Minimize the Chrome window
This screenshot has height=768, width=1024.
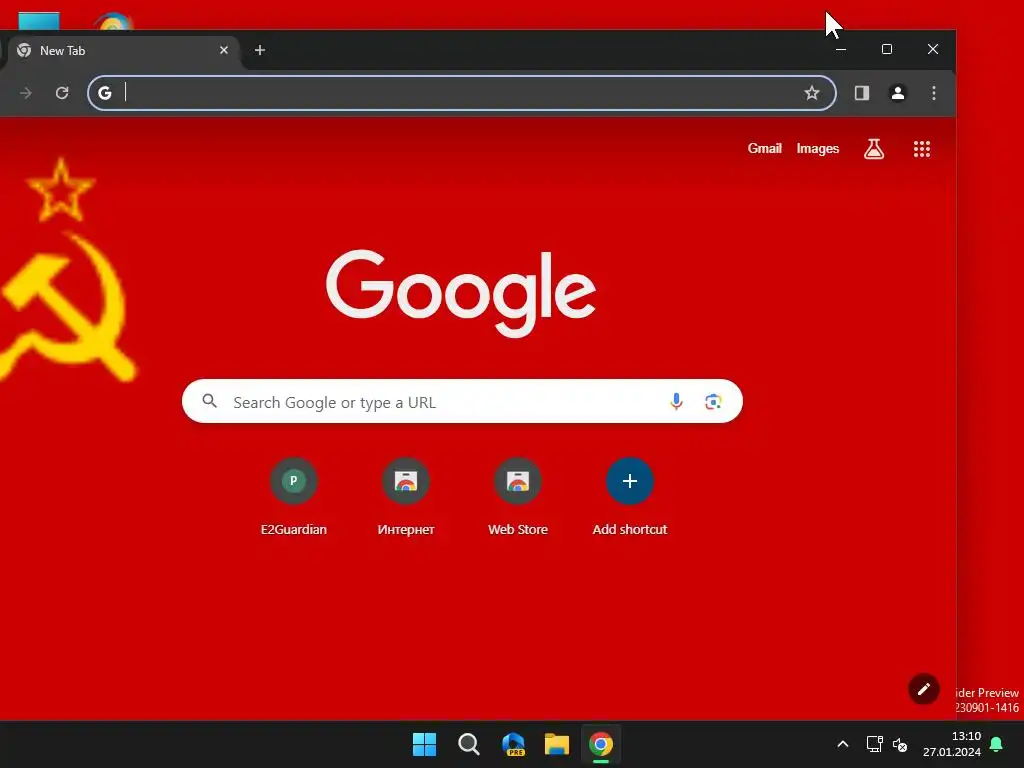click(841, 50)
